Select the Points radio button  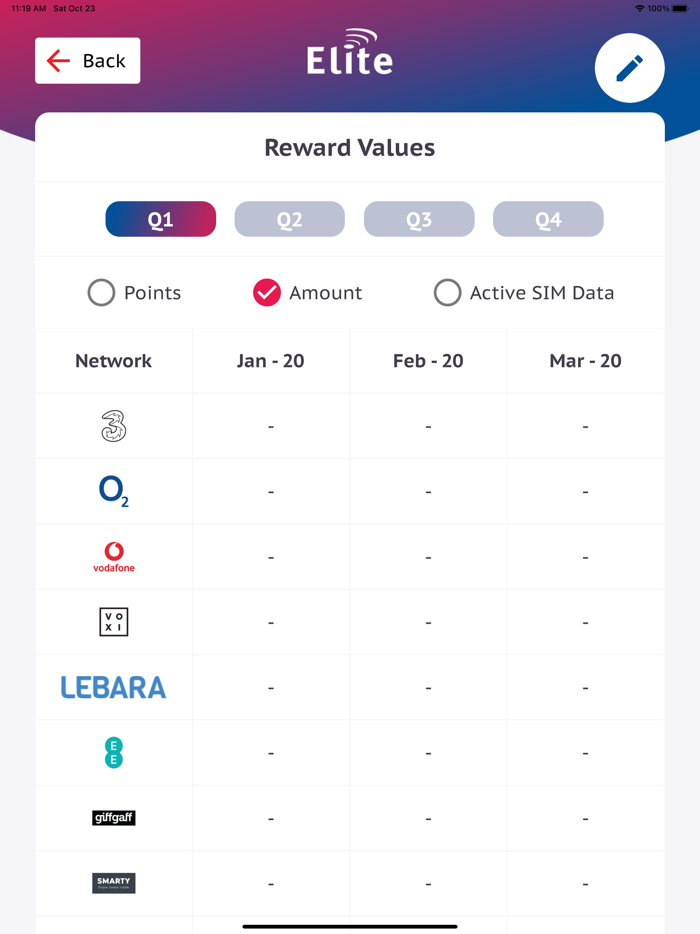101,292
